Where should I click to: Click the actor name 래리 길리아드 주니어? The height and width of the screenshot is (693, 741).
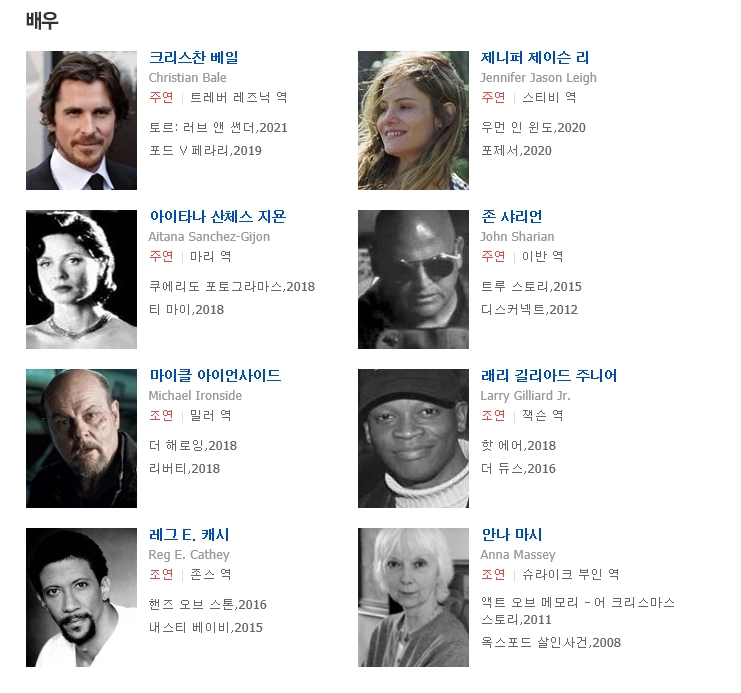549,376
